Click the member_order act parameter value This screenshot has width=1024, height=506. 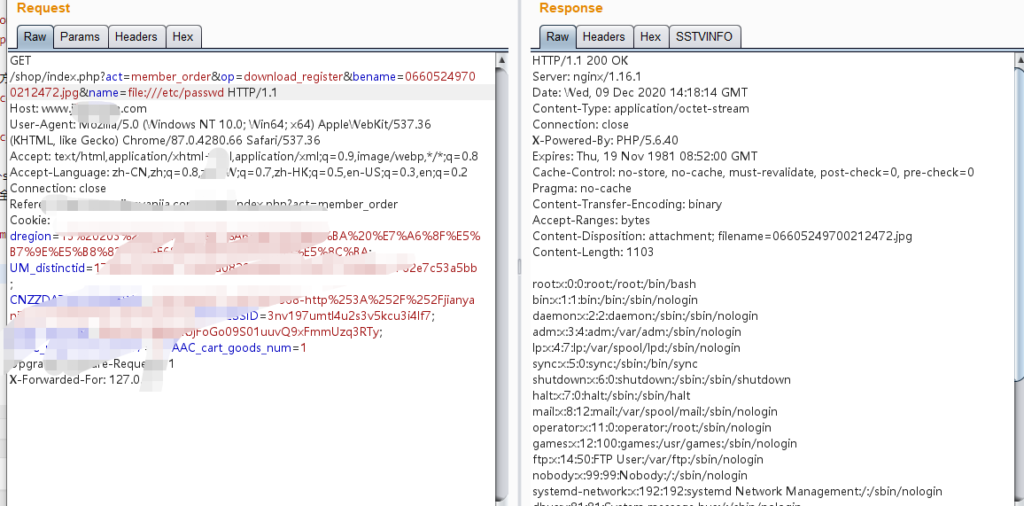click(x=172, y=77)
